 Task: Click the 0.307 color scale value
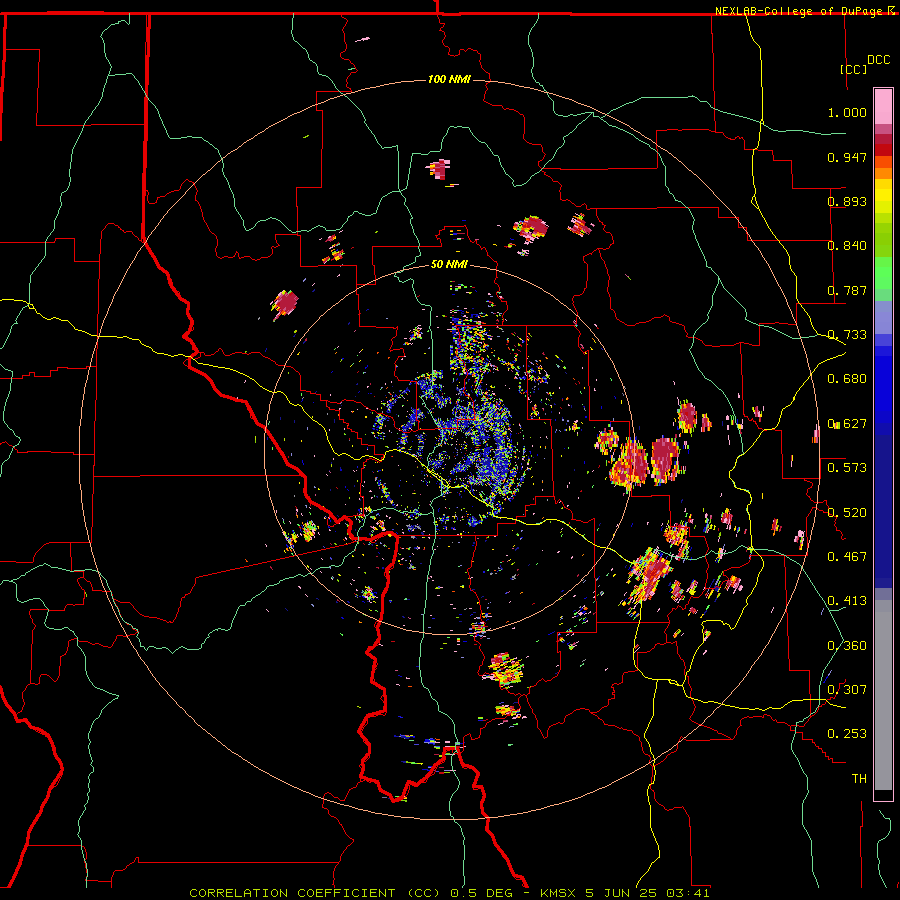[x=847, y=690]
